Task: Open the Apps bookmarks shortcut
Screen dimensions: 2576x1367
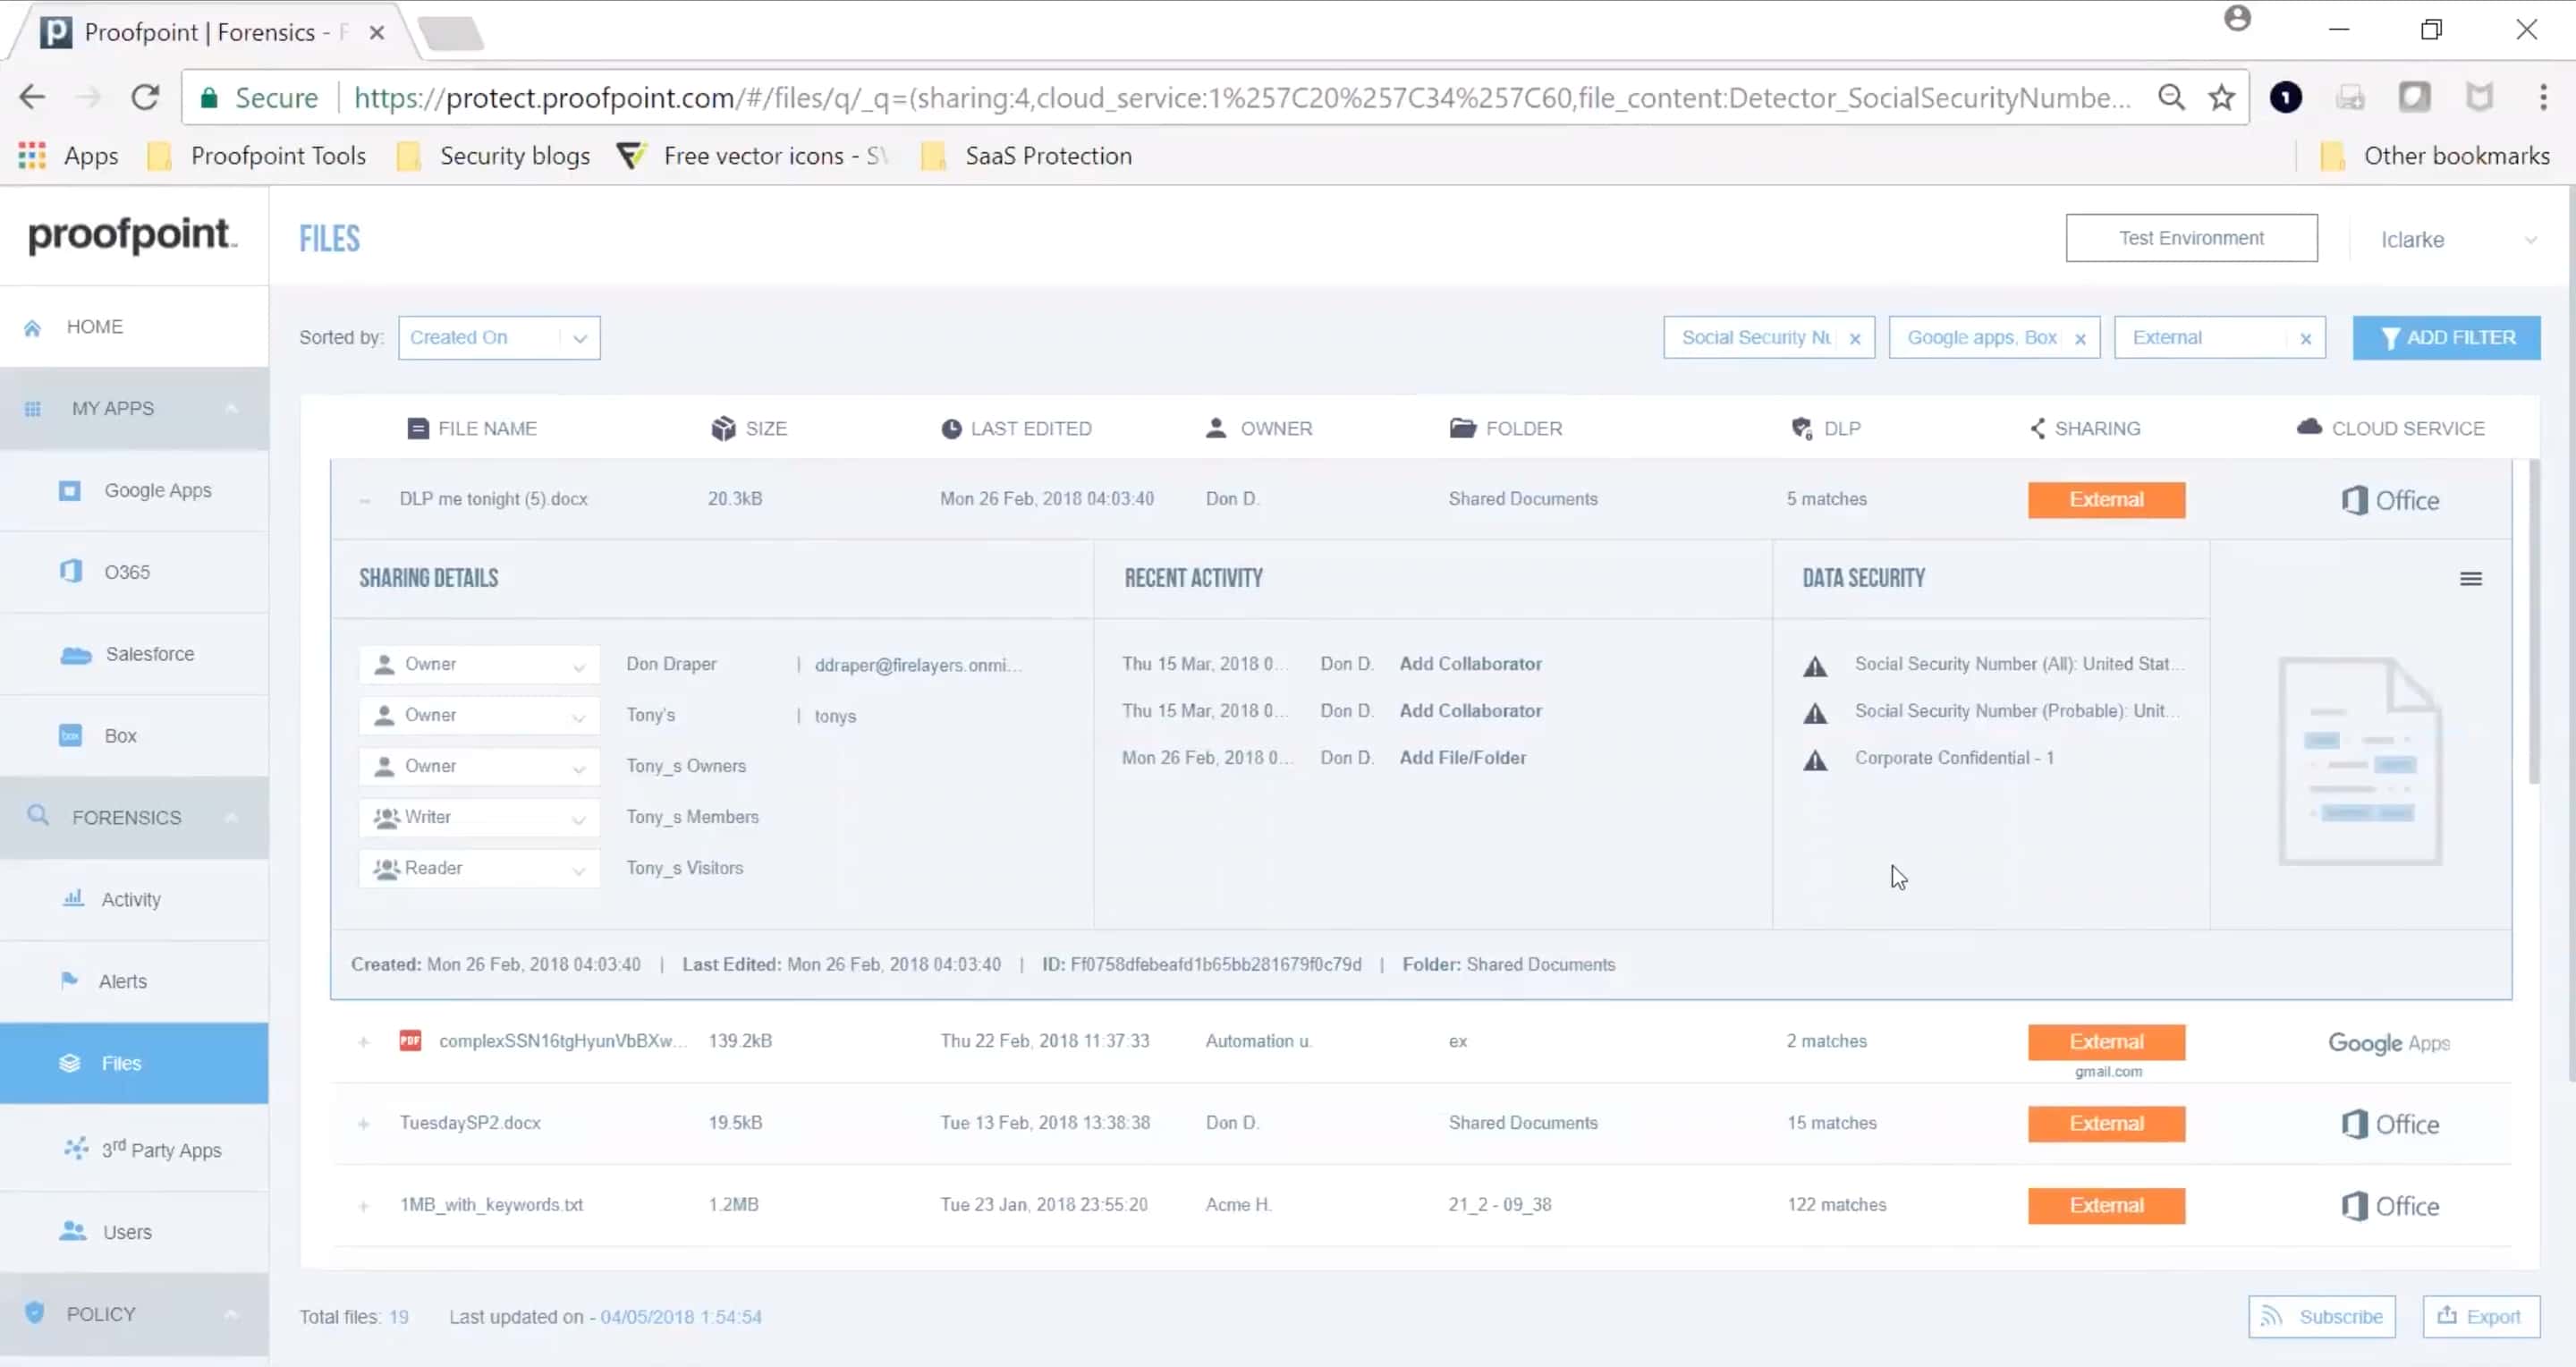Action: (68, 156)
